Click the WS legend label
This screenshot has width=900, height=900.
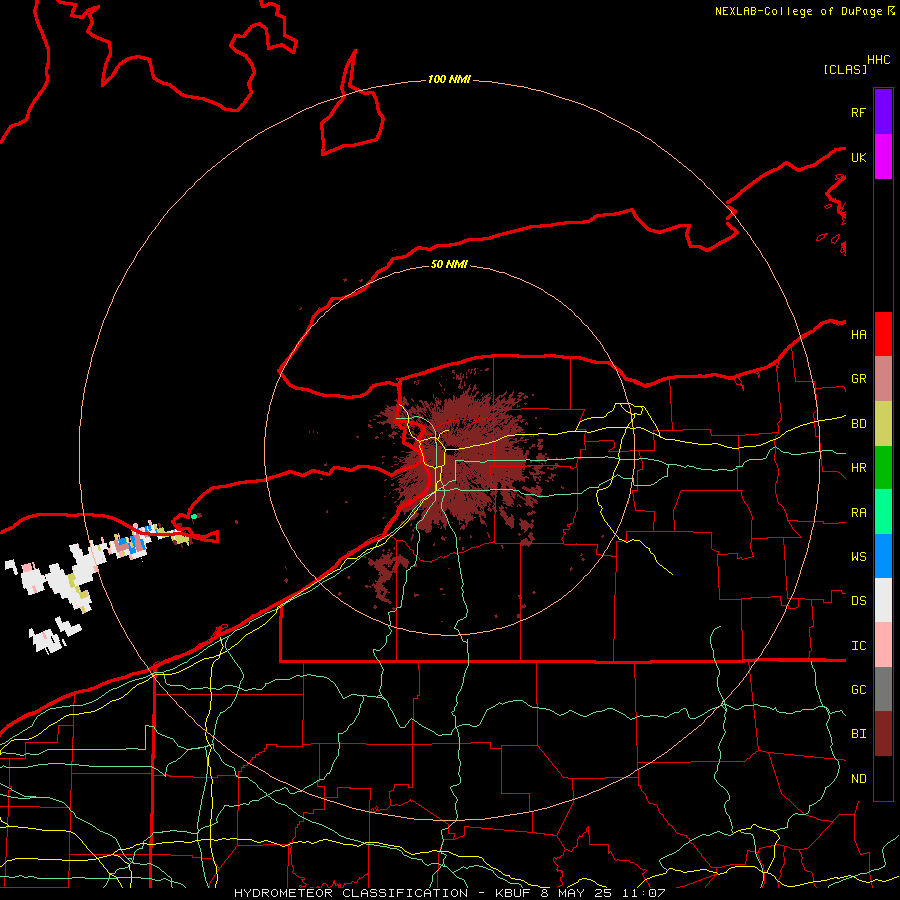point(858,557)
